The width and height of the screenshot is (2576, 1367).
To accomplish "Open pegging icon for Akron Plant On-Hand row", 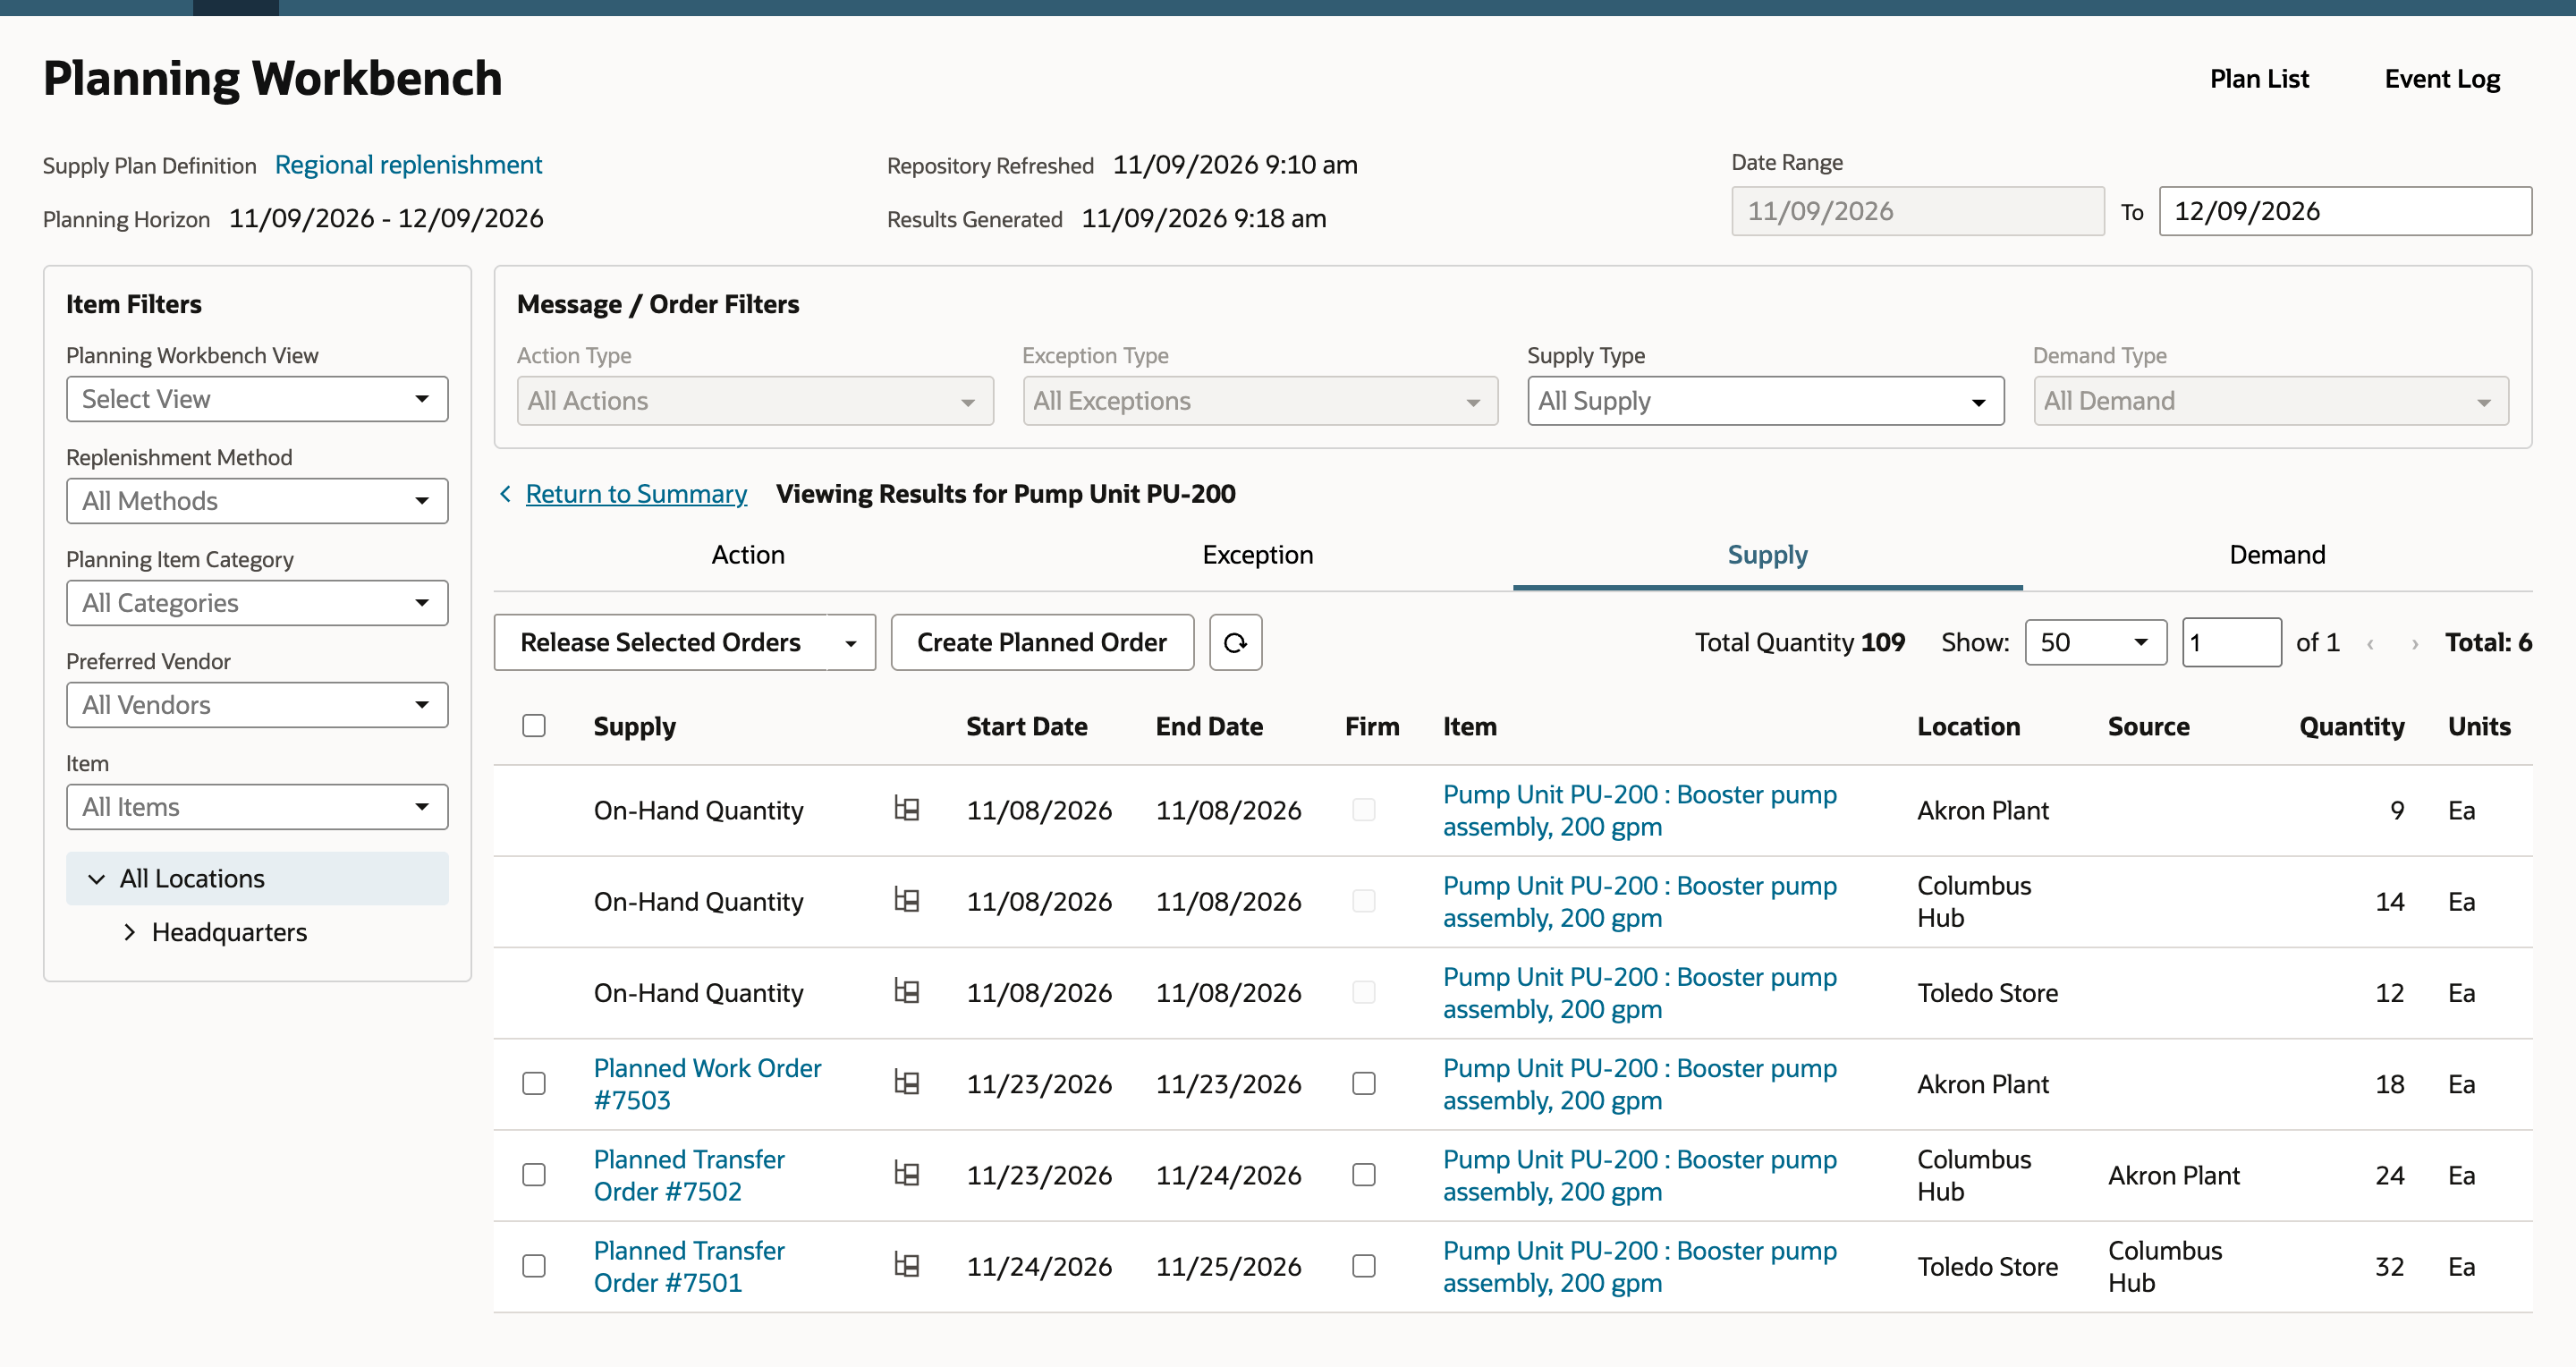I will tap(907, 809).
